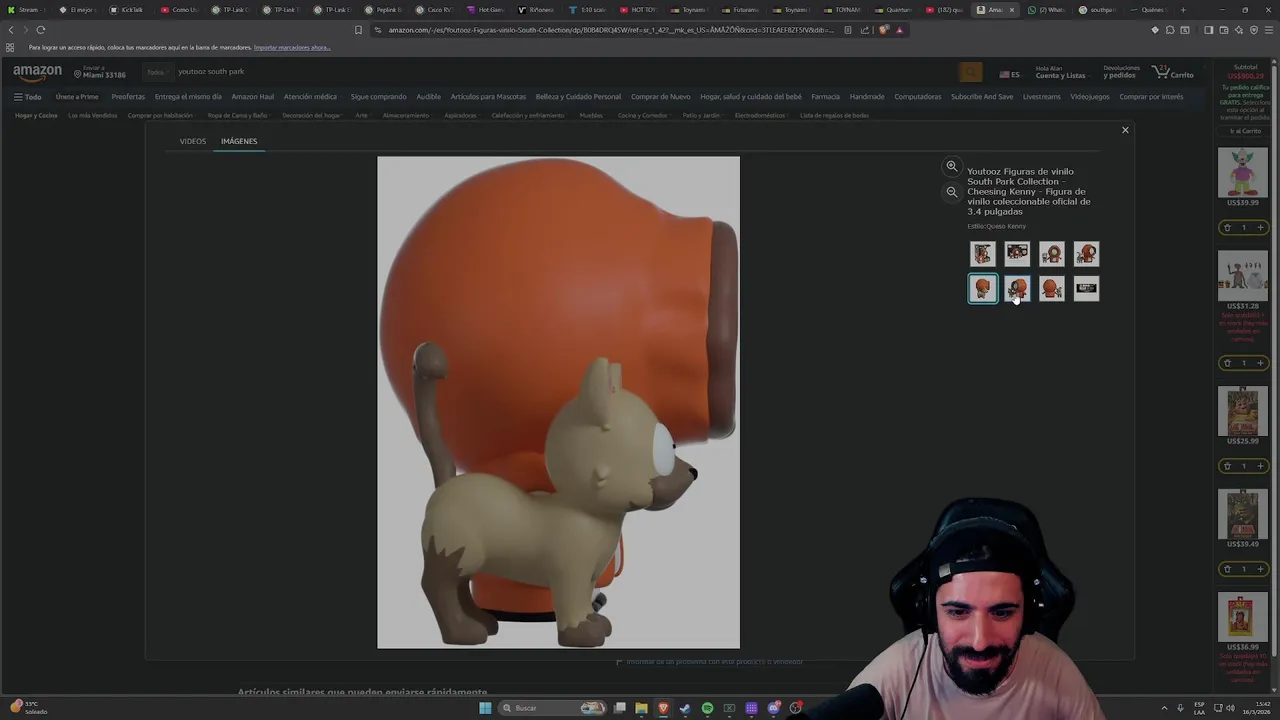Open the second thumbnail in top row
1280x720 pixels.
(1017, 254)
